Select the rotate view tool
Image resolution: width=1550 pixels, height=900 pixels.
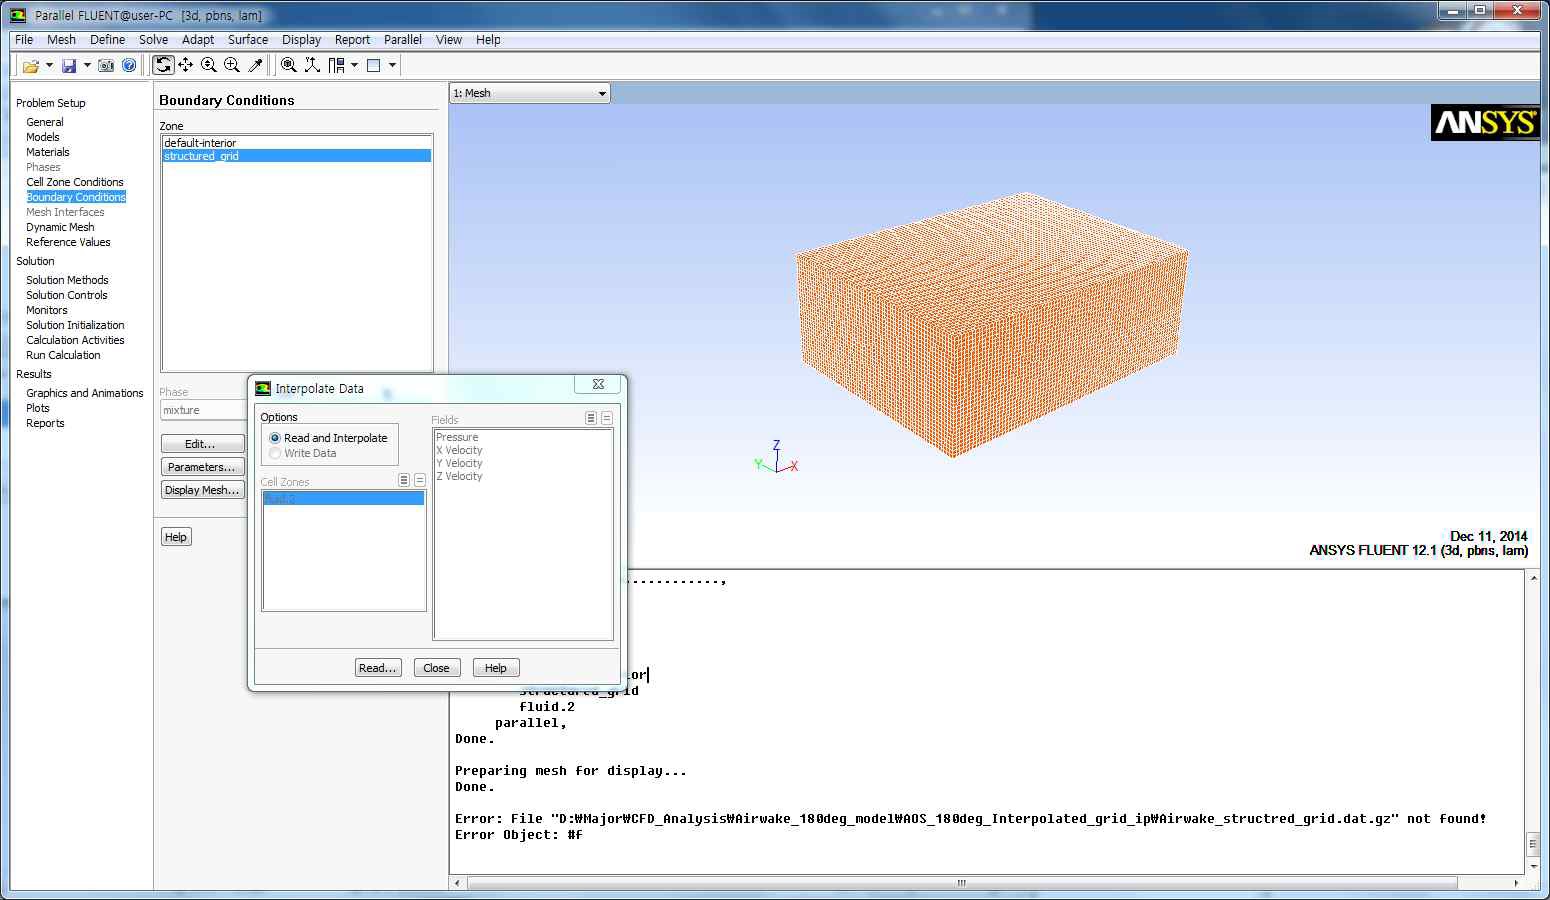click(x=163, y=65)
